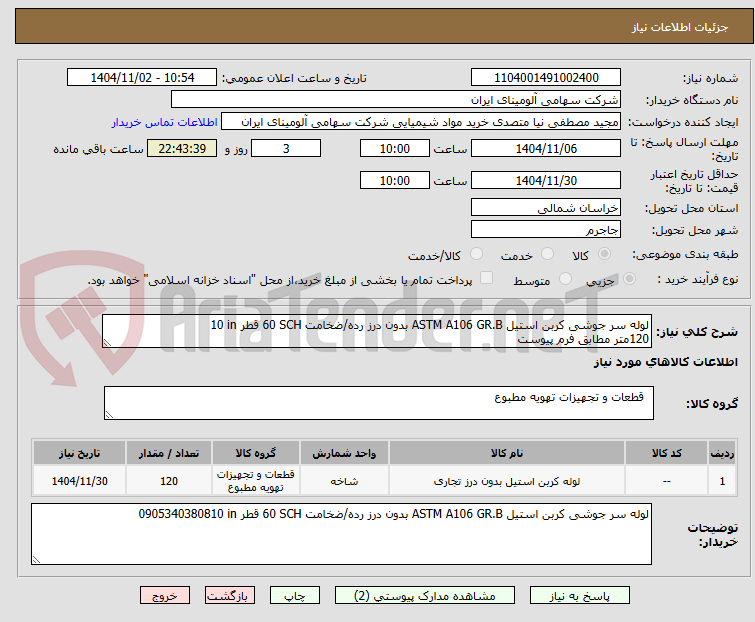Click the 'شرح کلی نیاز' description textarea
The height and width of the screenshot is (622, 755).
click(377, 331)
